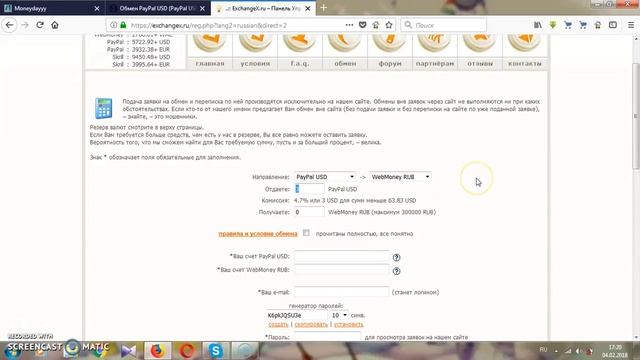Open the PayPal USD source currency dropdown
The image size is (640, 360).
tap(325, 177)
